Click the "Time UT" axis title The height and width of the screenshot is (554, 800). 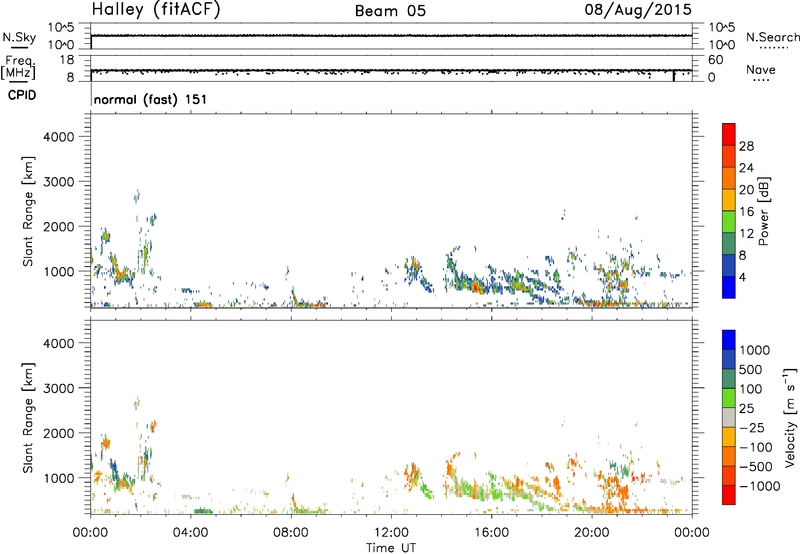tap(391, 548)
